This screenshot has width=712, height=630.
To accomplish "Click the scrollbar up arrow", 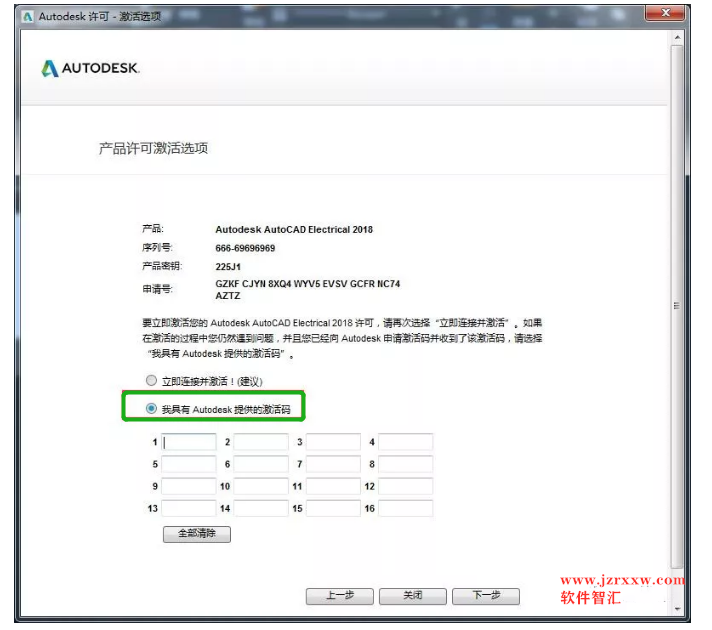I will pyautogui.click(x=677, y=38).
